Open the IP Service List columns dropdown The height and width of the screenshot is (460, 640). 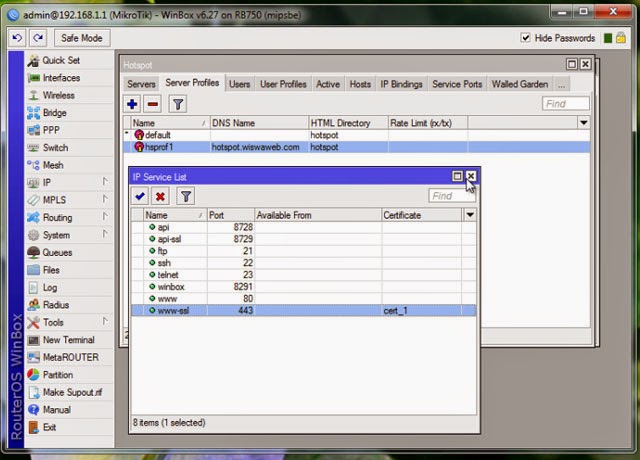[470, 215]
